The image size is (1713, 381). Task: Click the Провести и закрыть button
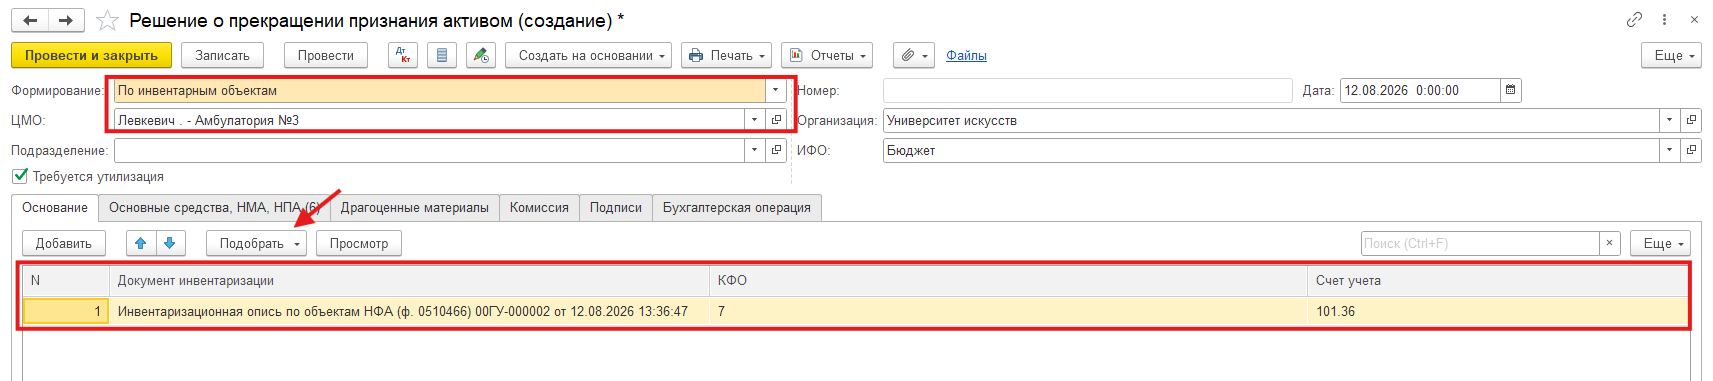pyautogui.click(x=91, y=55)
